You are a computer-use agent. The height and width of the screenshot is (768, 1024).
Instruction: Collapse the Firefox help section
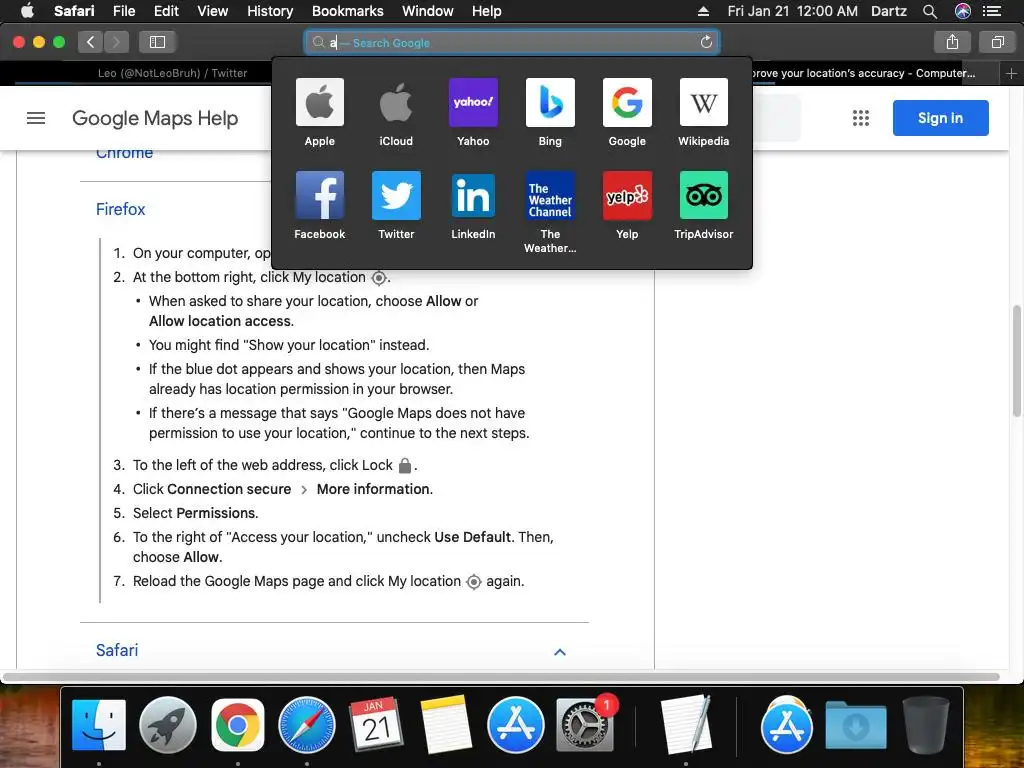click(120, 209)
